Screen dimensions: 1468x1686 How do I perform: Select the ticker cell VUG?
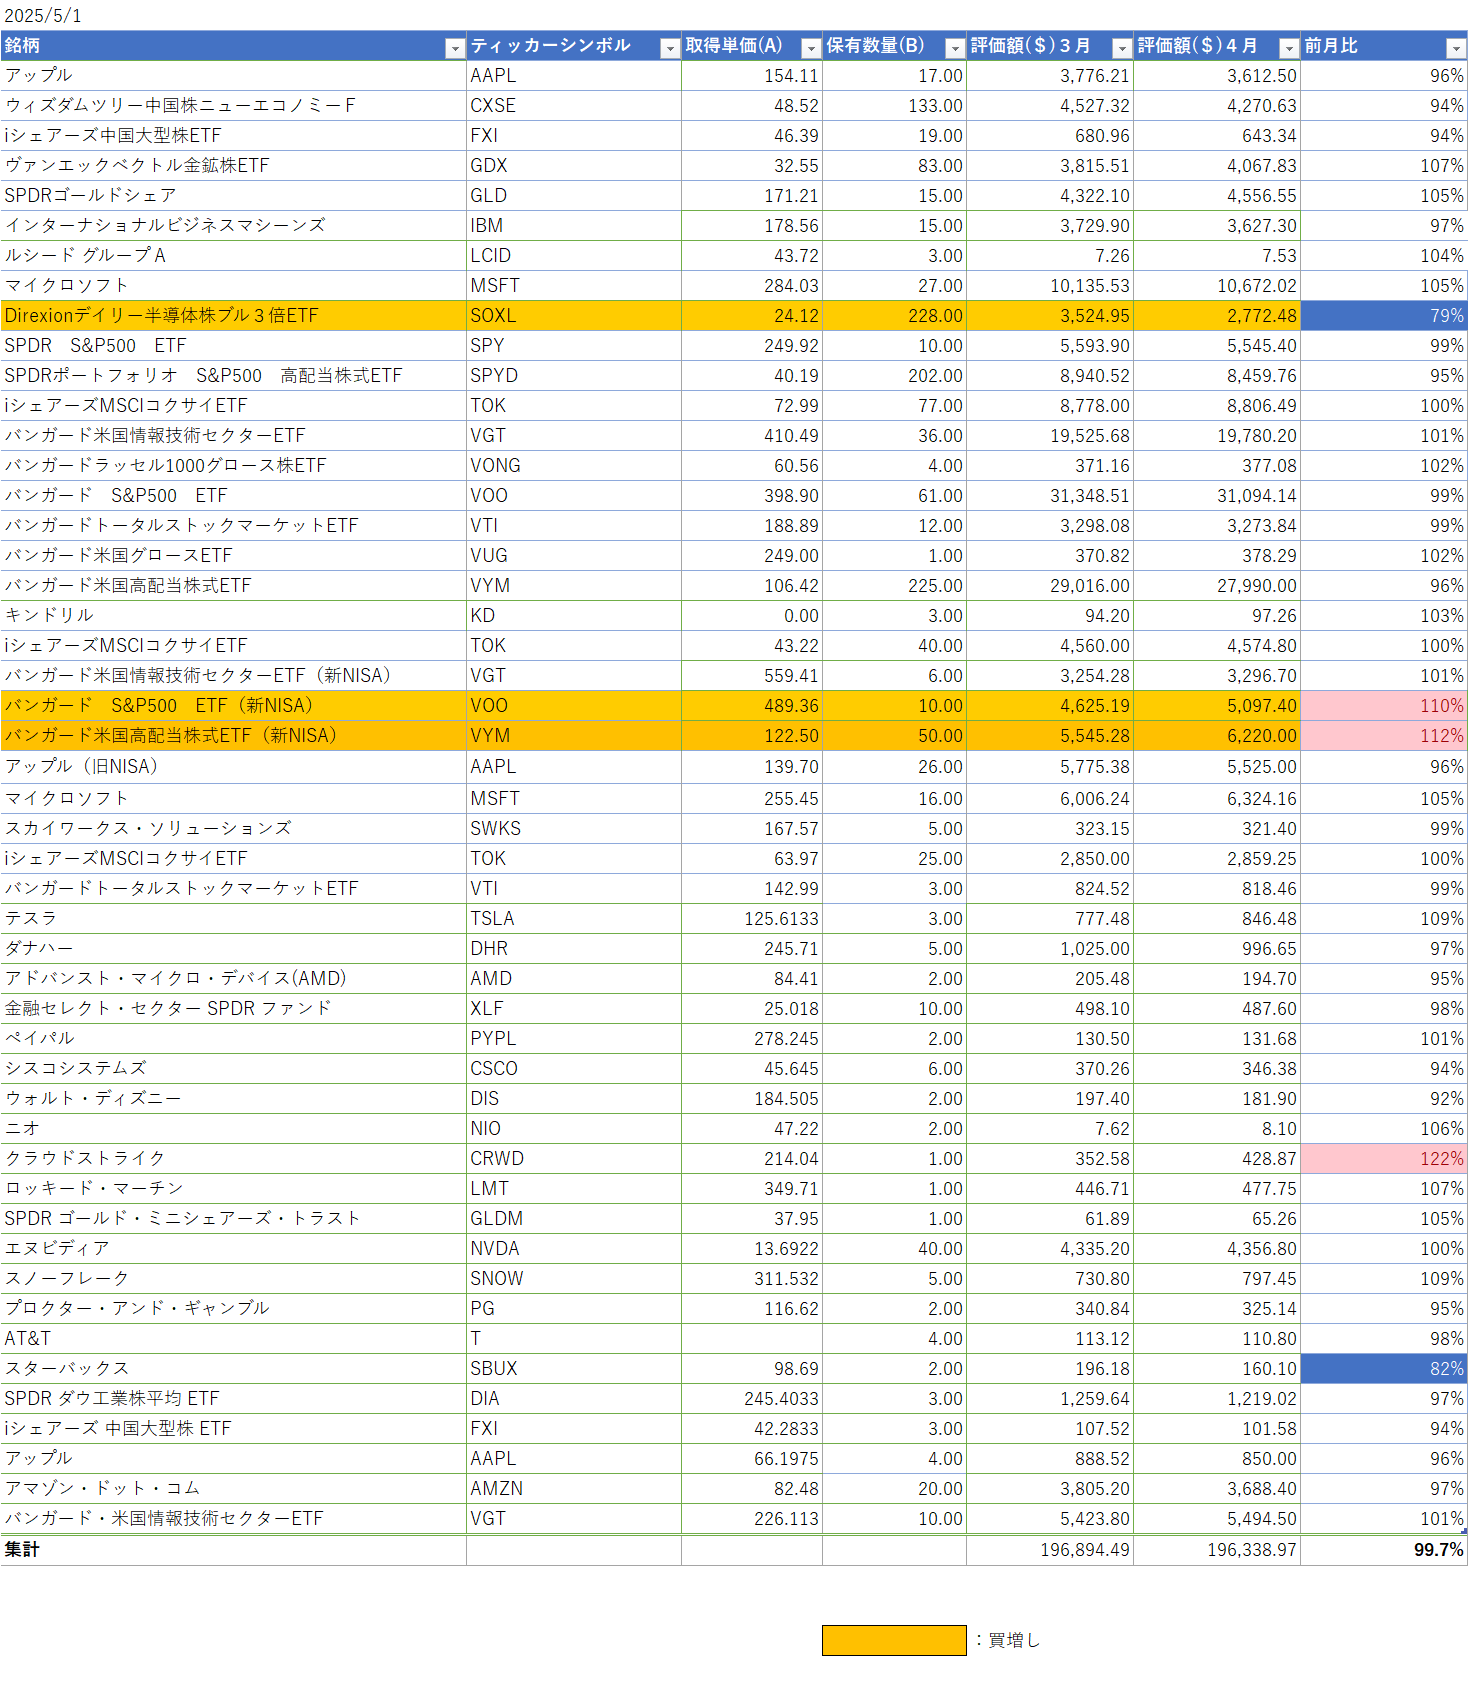[x=574, y=556]
